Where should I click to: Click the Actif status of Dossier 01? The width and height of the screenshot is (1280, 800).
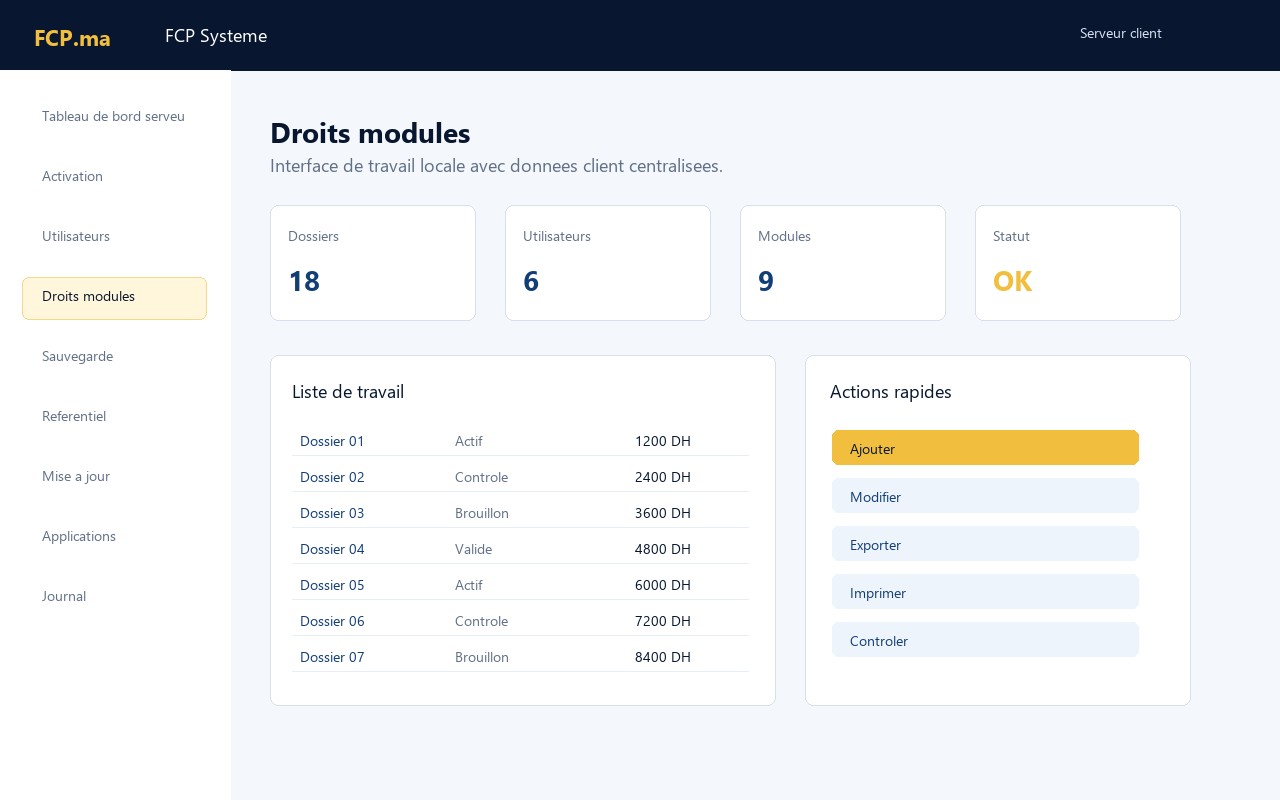point(469,441)
